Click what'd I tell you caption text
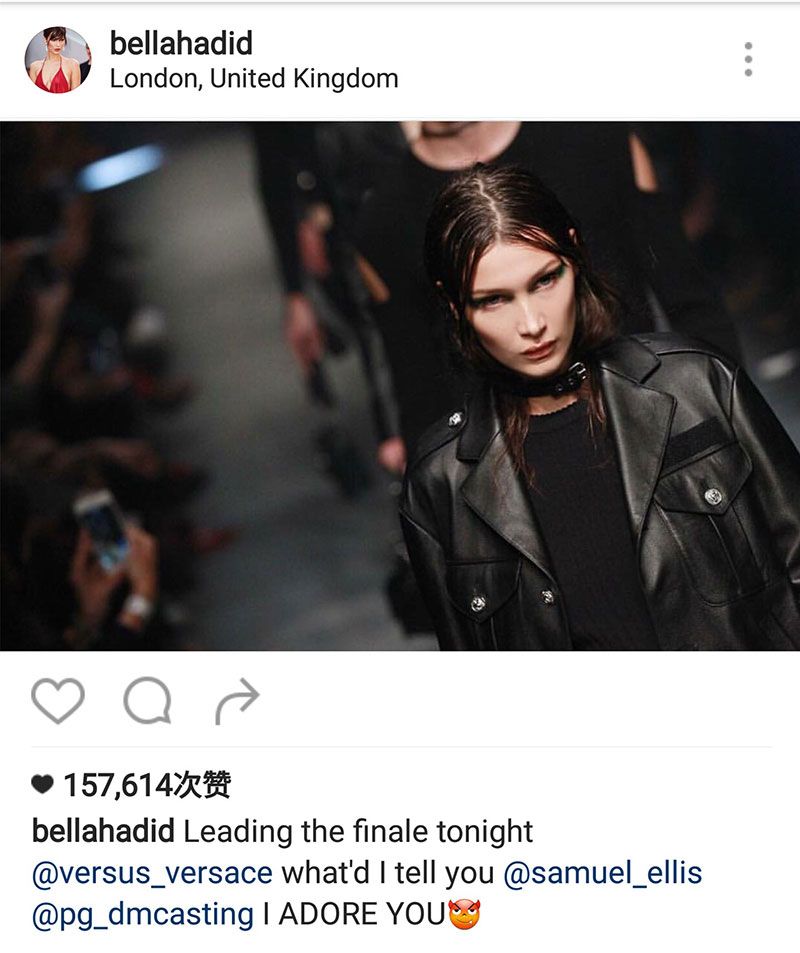Image resolution: width=800 pixels, height=953 pixels. 388,873
